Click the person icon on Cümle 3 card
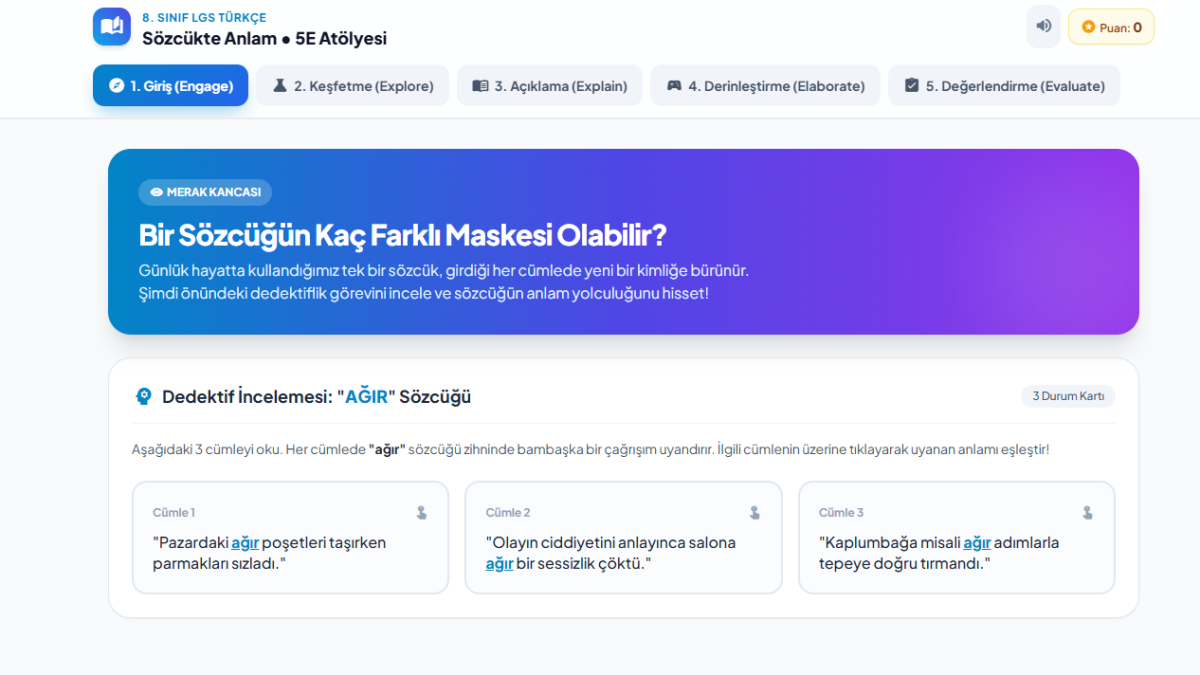The image size is (1200, 675). click(1087, 512)
